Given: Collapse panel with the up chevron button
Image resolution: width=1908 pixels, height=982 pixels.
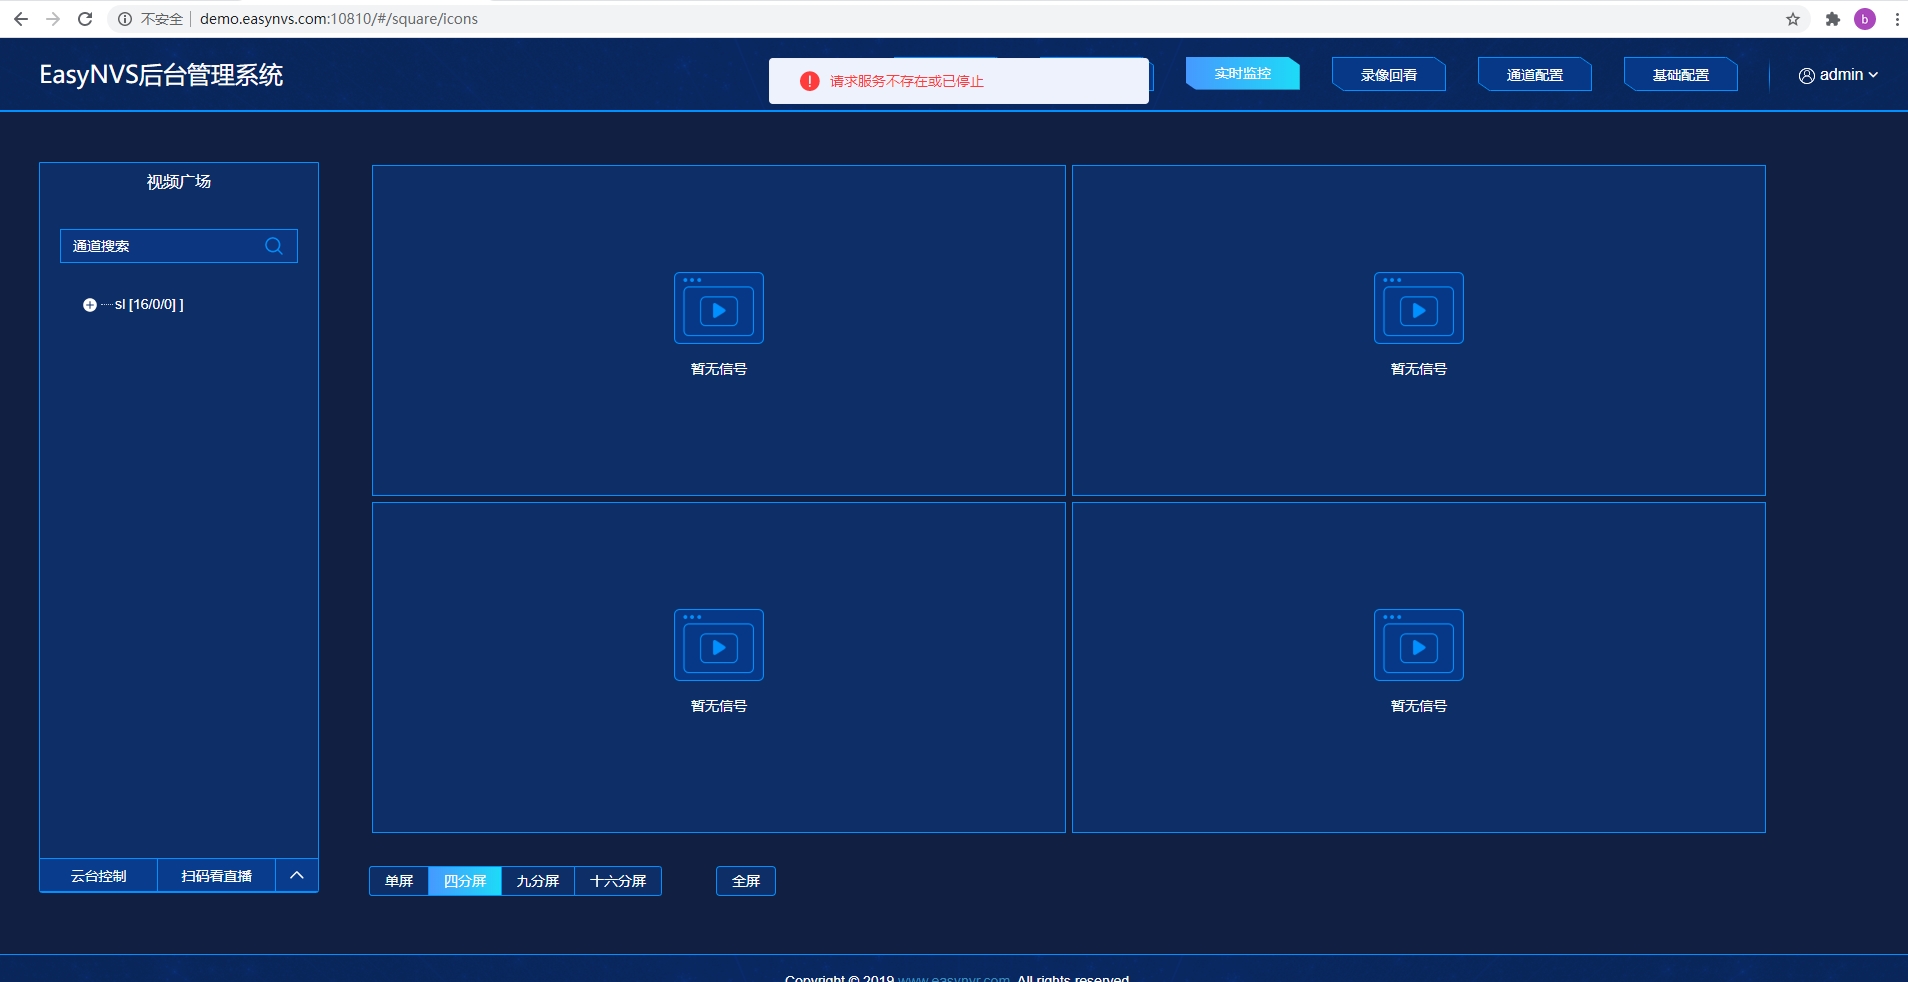Looking at the screenshot, I should coord(297,875).
